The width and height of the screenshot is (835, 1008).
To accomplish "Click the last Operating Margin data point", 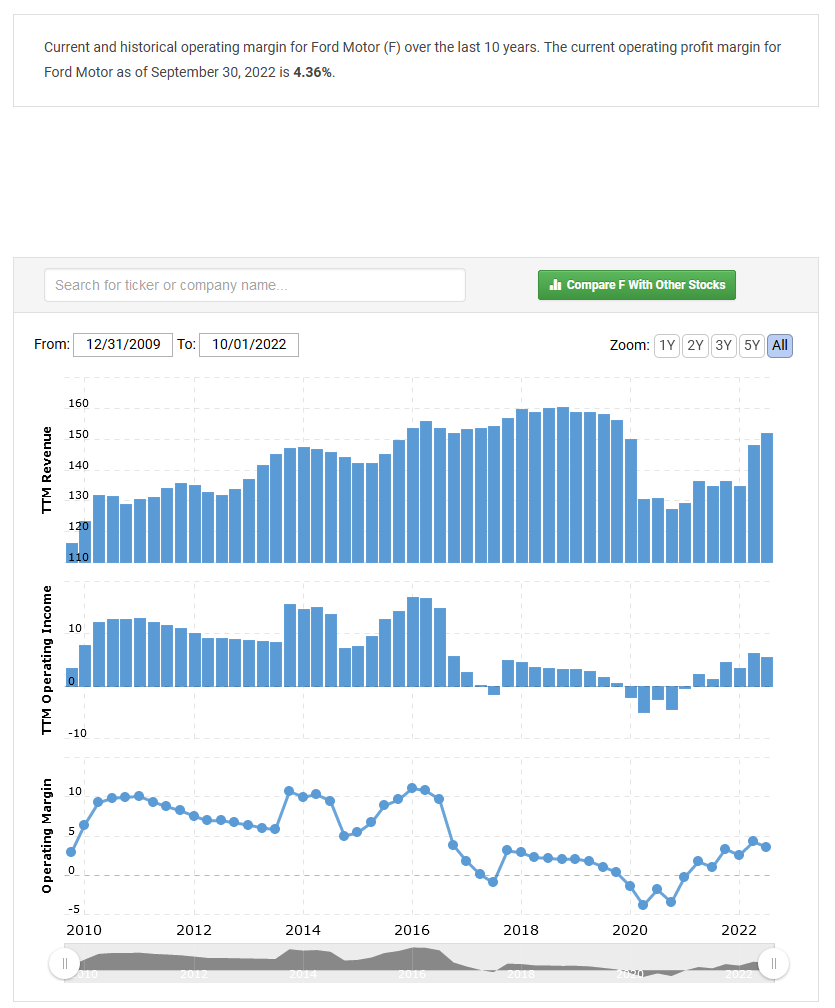I will click(x=766, y=847).
